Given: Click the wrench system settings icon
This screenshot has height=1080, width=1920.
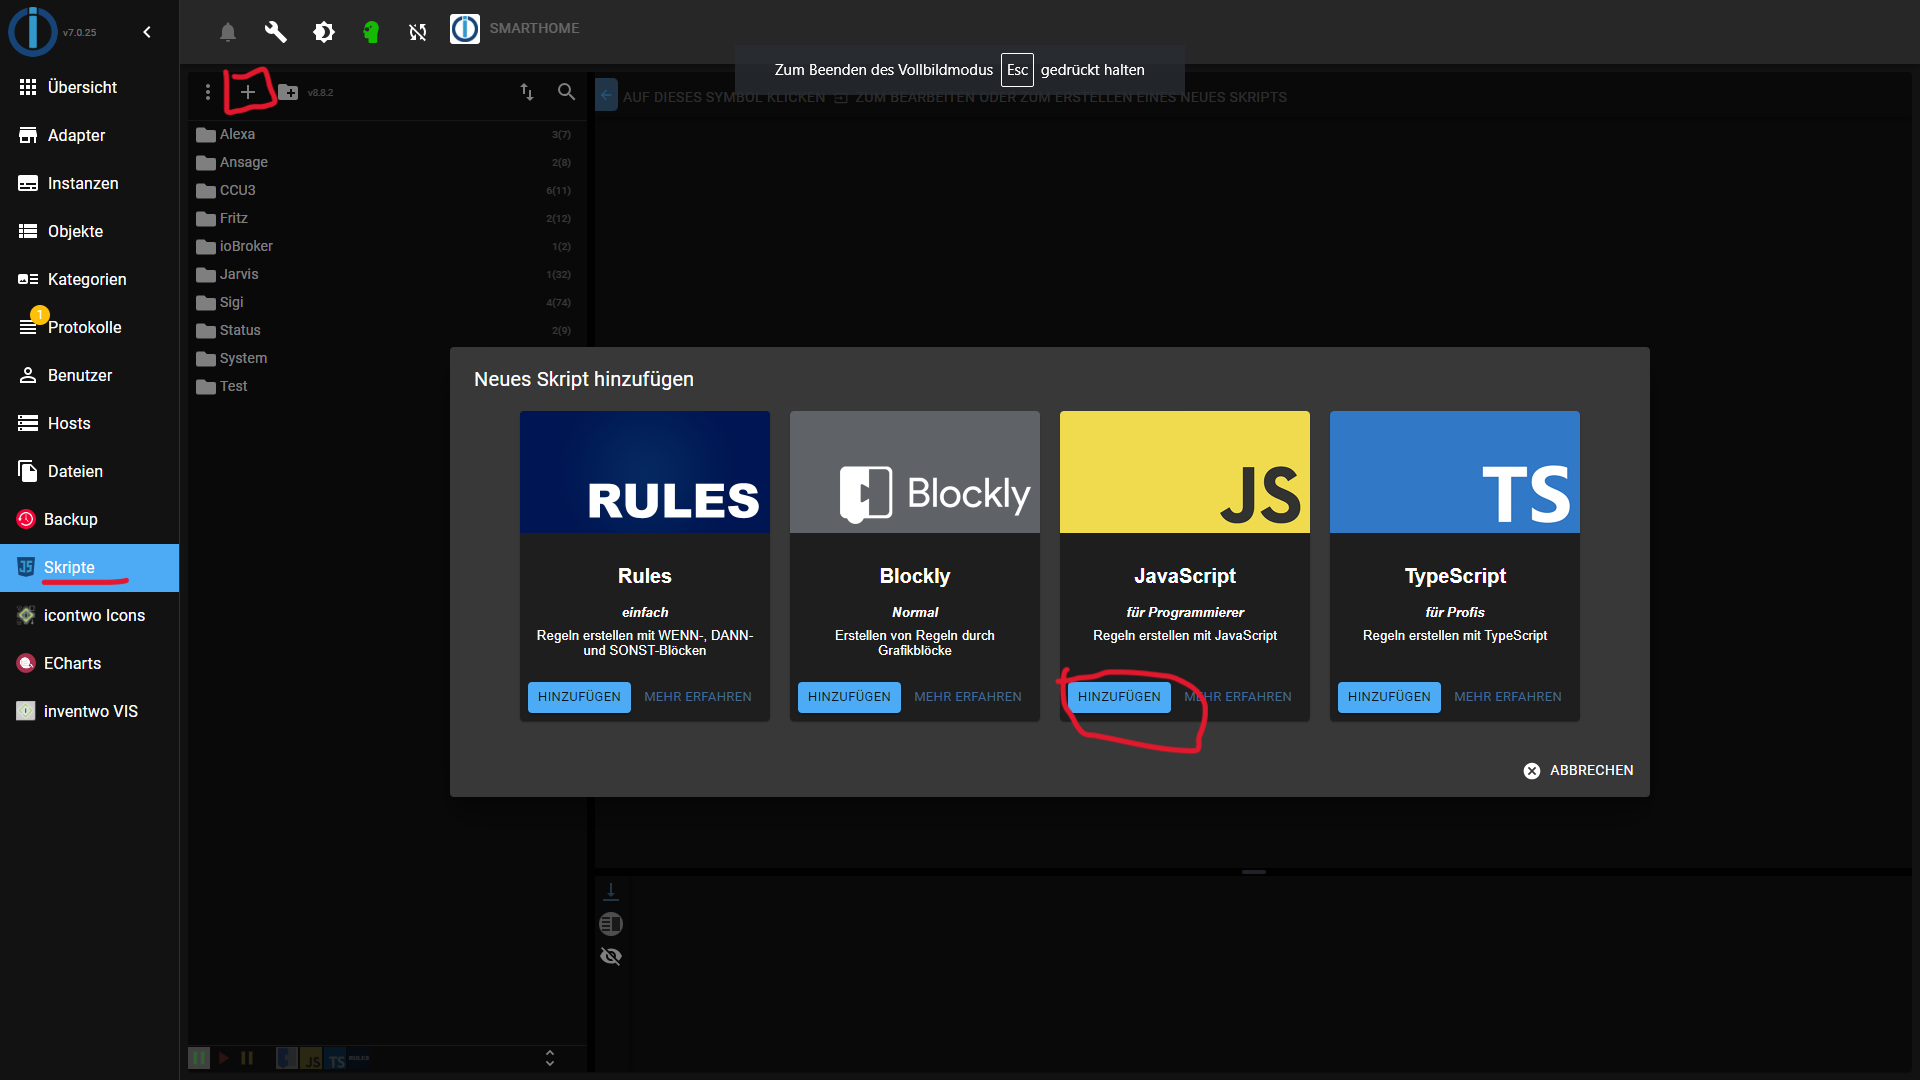Looking at the screenshot, I should (275, 32).
